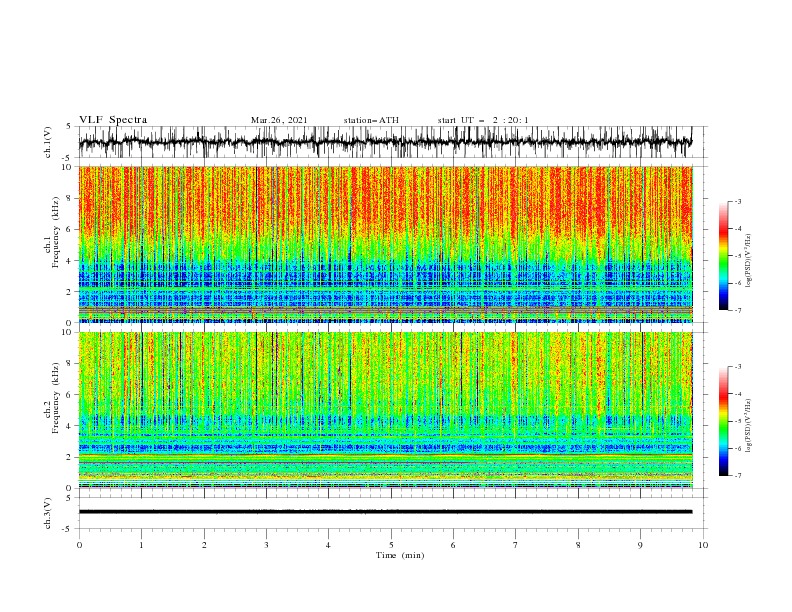
Task: Click the "-7" label on ch.1 color bar
Action: (x=737, y=310)
